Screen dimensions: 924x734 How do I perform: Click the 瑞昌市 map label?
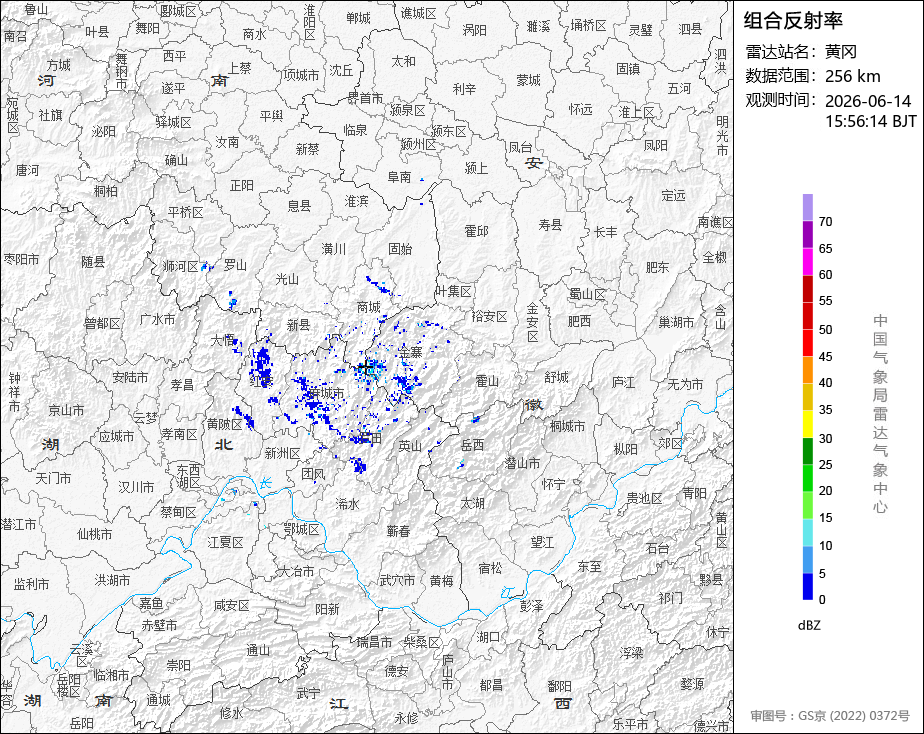pyautogui.click(x=375, y=642)
